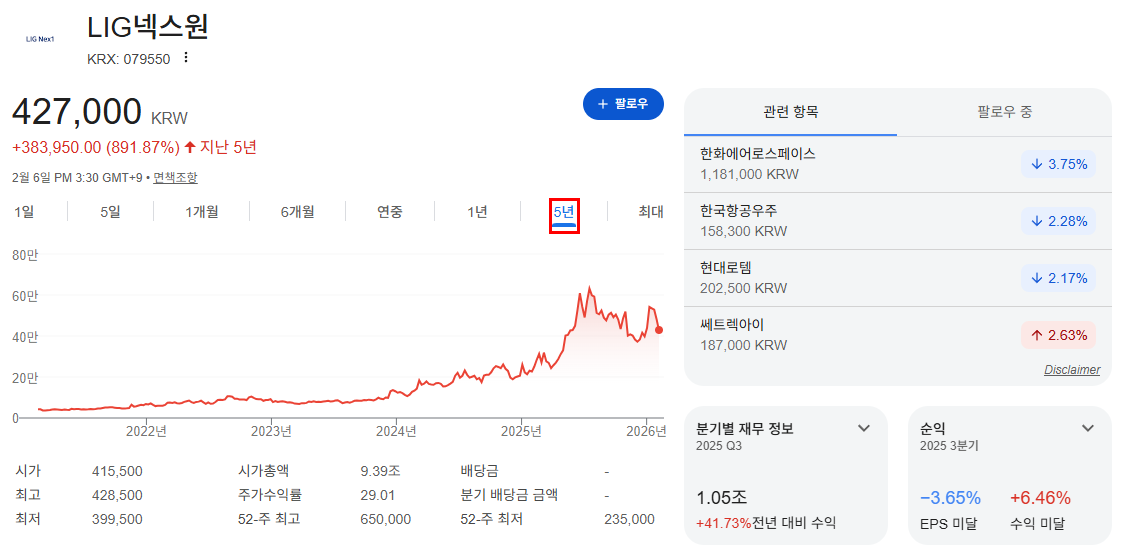Select the 1개월 chart range tab
This screenshot has width=1129, height=558.
tap(202, 212)
